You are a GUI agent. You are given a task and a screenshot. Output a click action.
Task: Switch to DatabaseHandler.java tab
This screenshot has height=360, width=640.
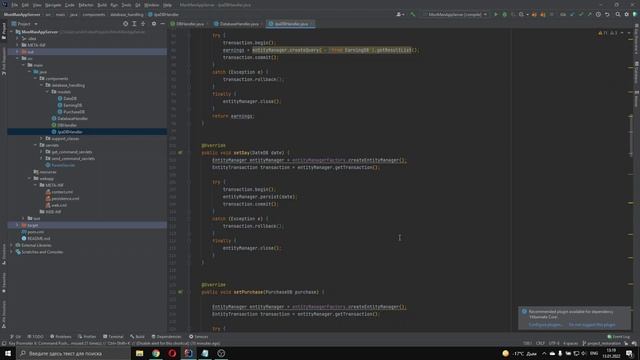point(238,24)
